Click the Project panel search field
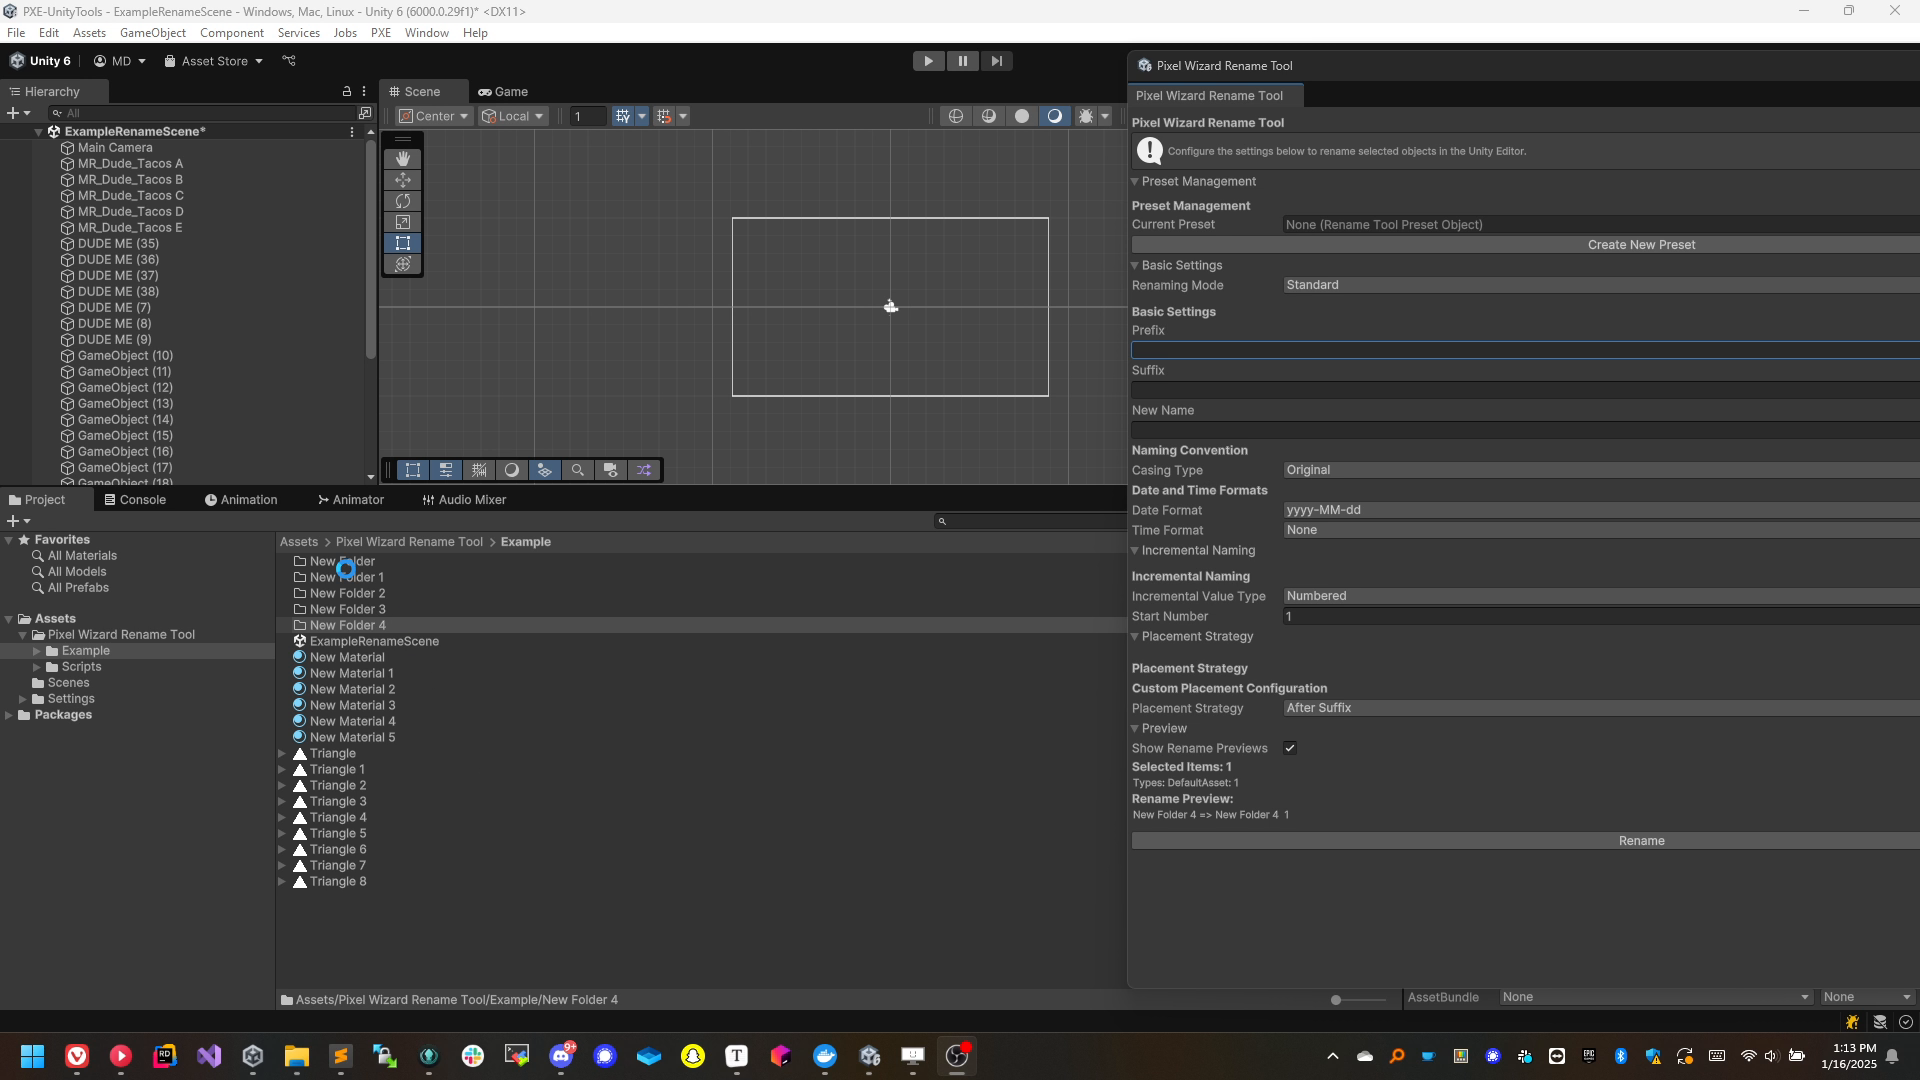 (1030, 521)
